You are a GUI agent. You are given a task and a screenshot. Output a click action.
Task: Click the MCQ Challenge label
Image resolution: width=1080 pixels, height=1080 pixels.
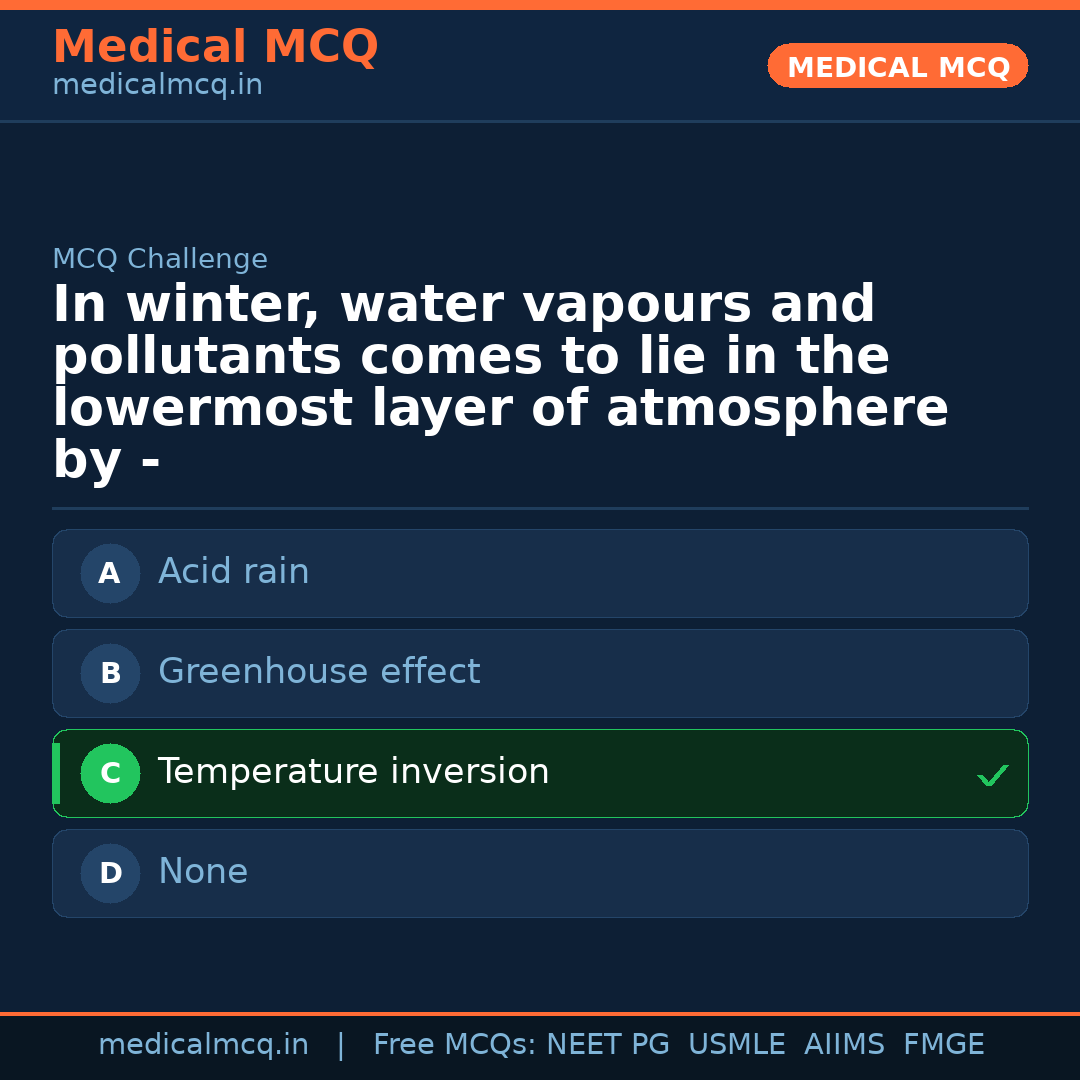pos(160,260)
